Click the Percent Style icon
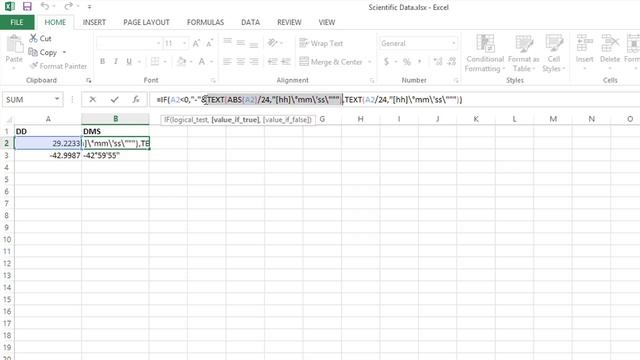Screen dimensions: 640x360 [407, 62]
